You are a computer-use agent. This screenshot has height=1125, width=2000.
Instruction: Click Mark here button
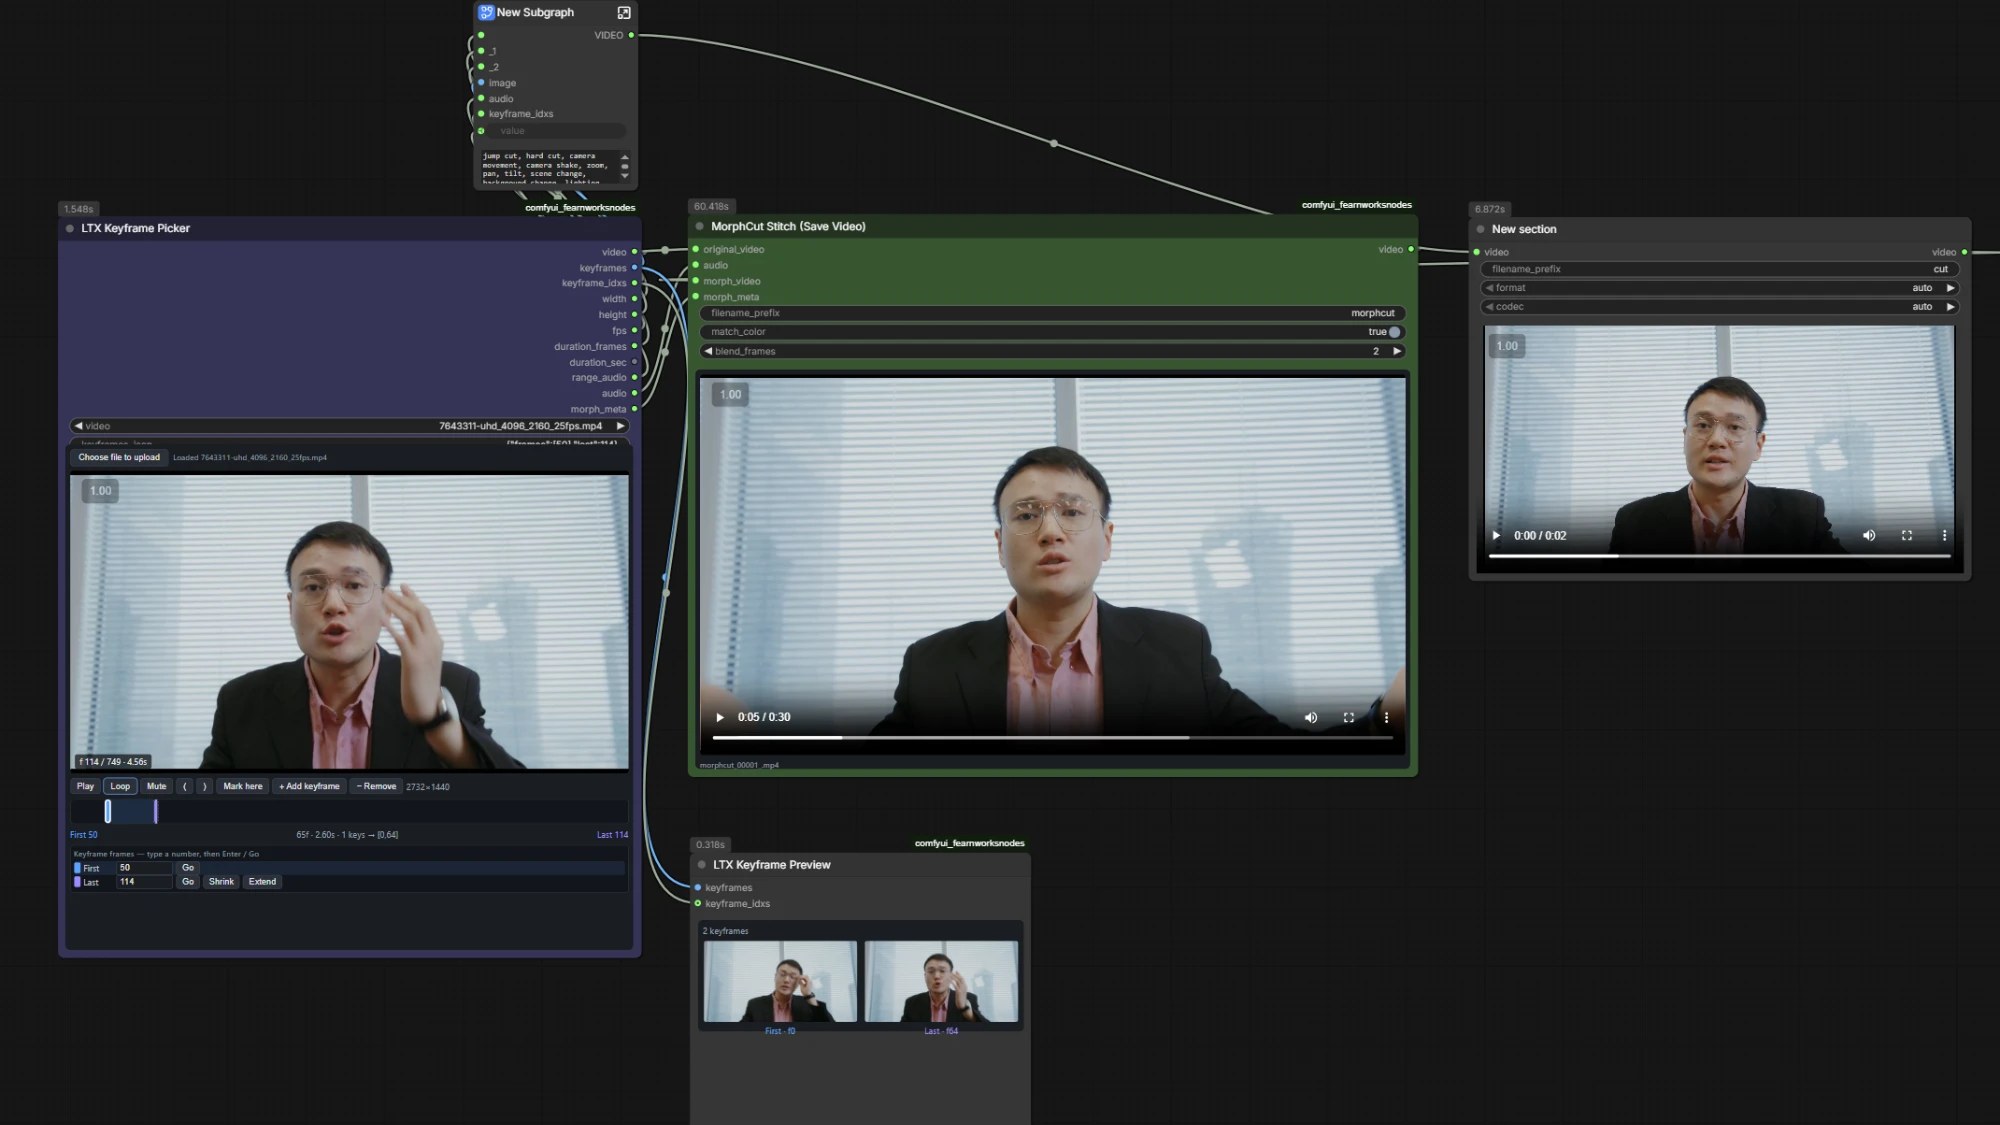(x=243, y=787)
